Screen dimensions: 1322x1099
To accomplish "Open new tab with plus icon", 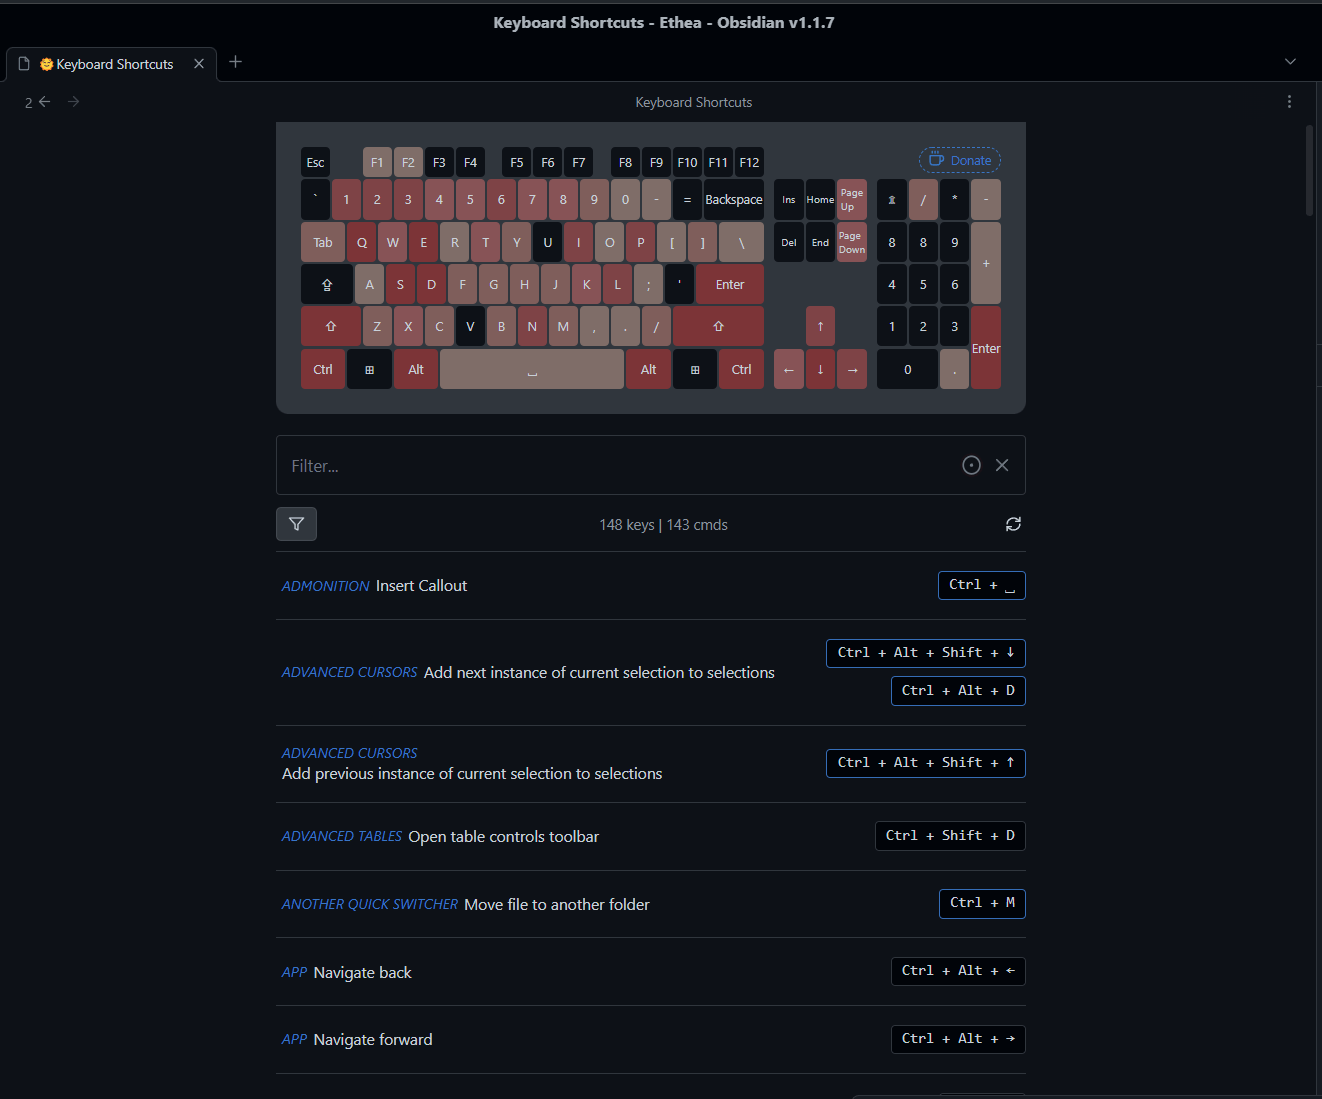I will pyautogui.click(x=236, y=62).
